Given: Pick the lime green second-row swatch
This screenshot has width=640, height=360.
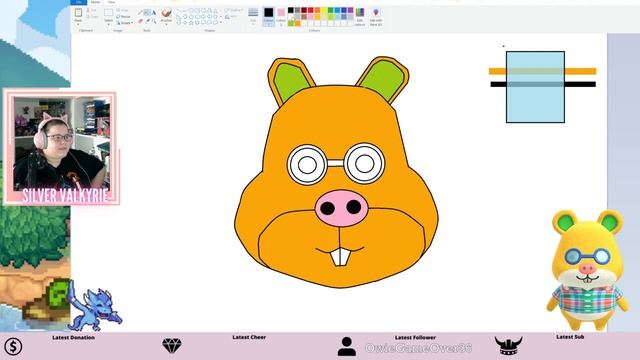Looking at the screenshot, I should click(331, 17).
